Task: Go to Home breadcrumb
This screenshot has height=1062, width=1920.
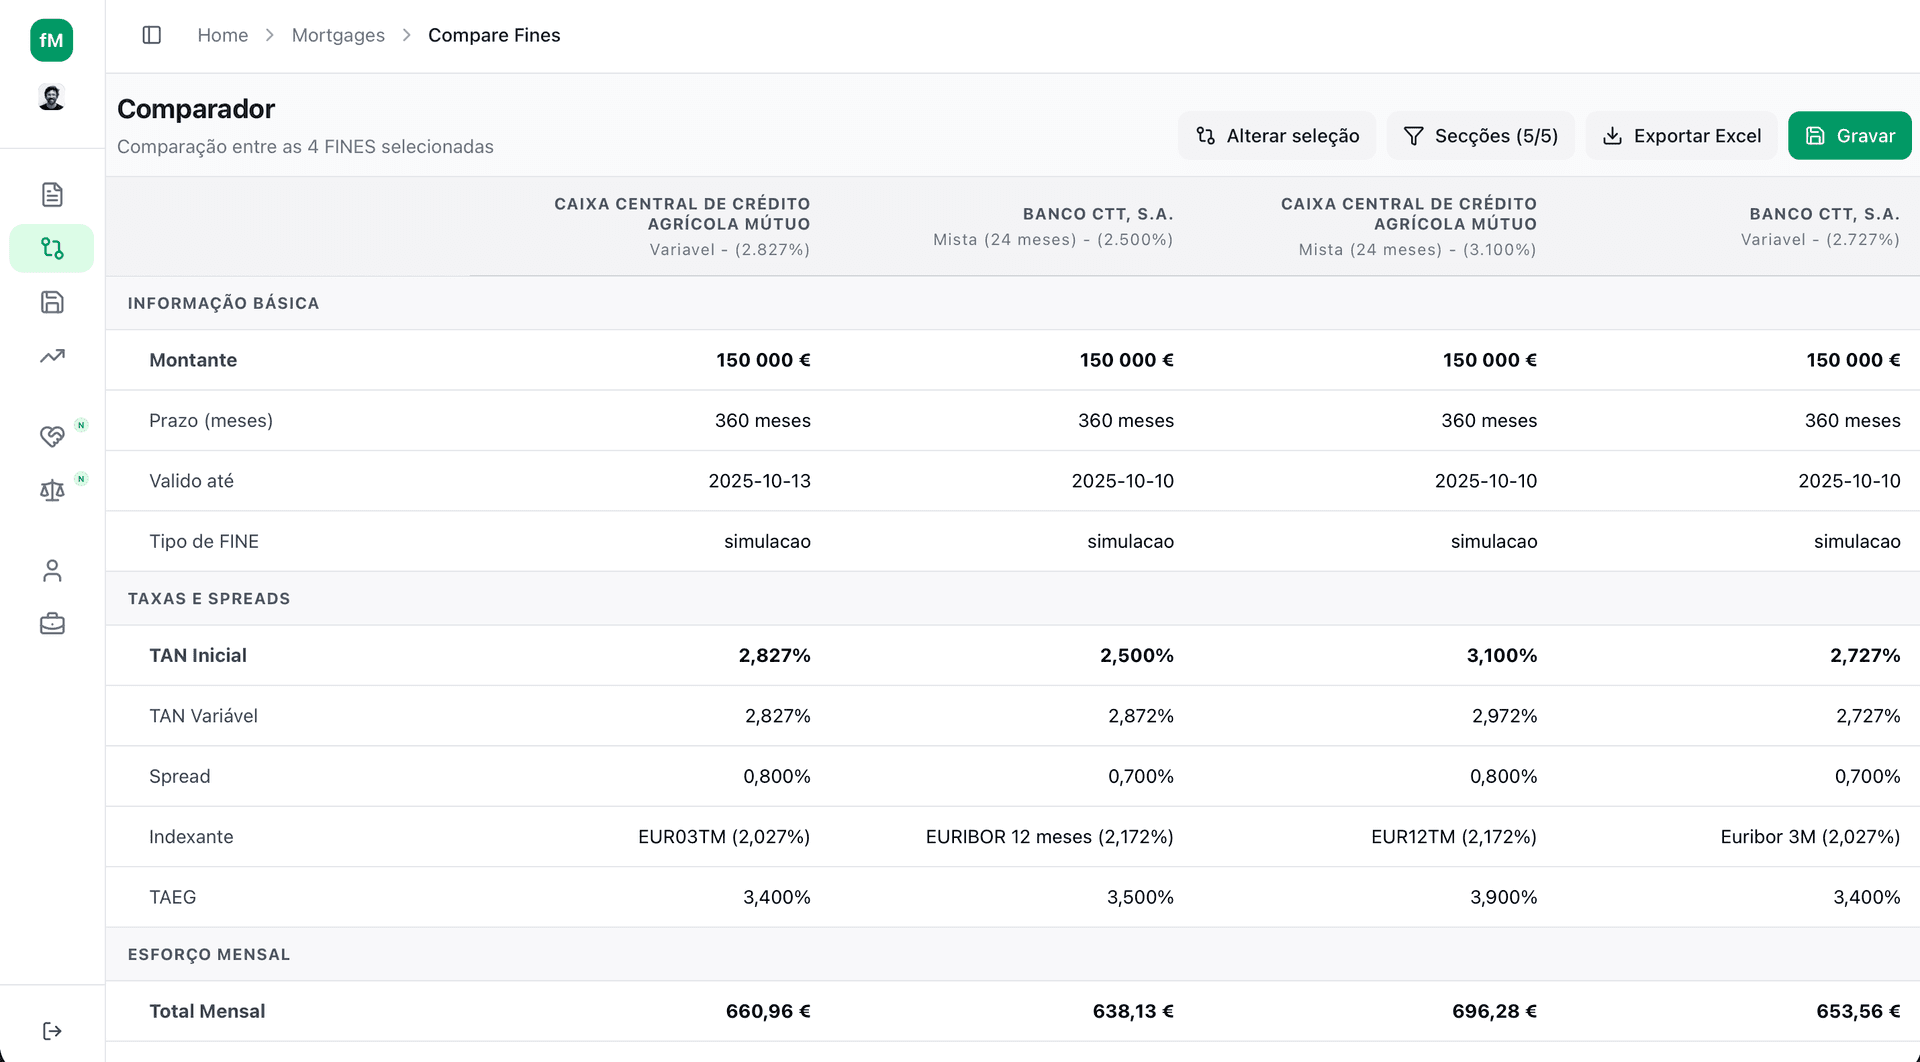Action: [222, 35]
